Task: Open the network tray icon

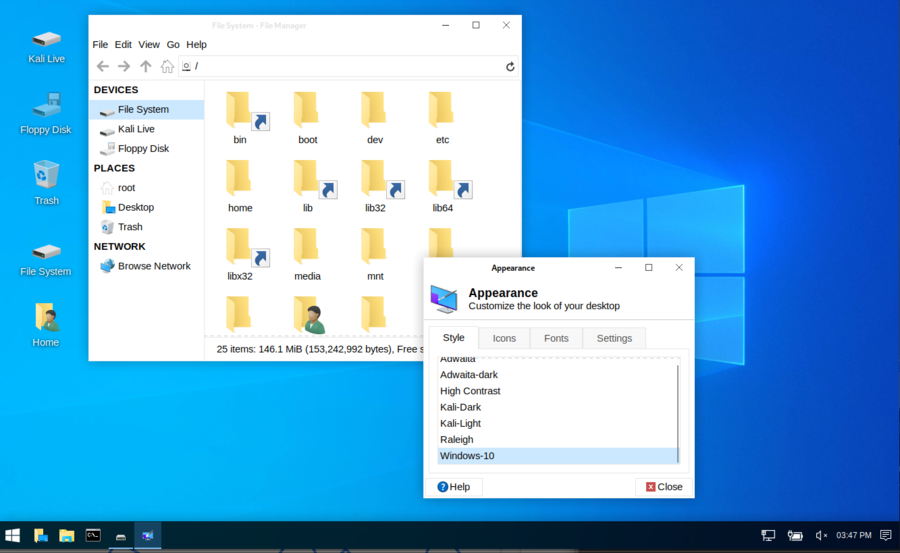Action: click(768, 535)
